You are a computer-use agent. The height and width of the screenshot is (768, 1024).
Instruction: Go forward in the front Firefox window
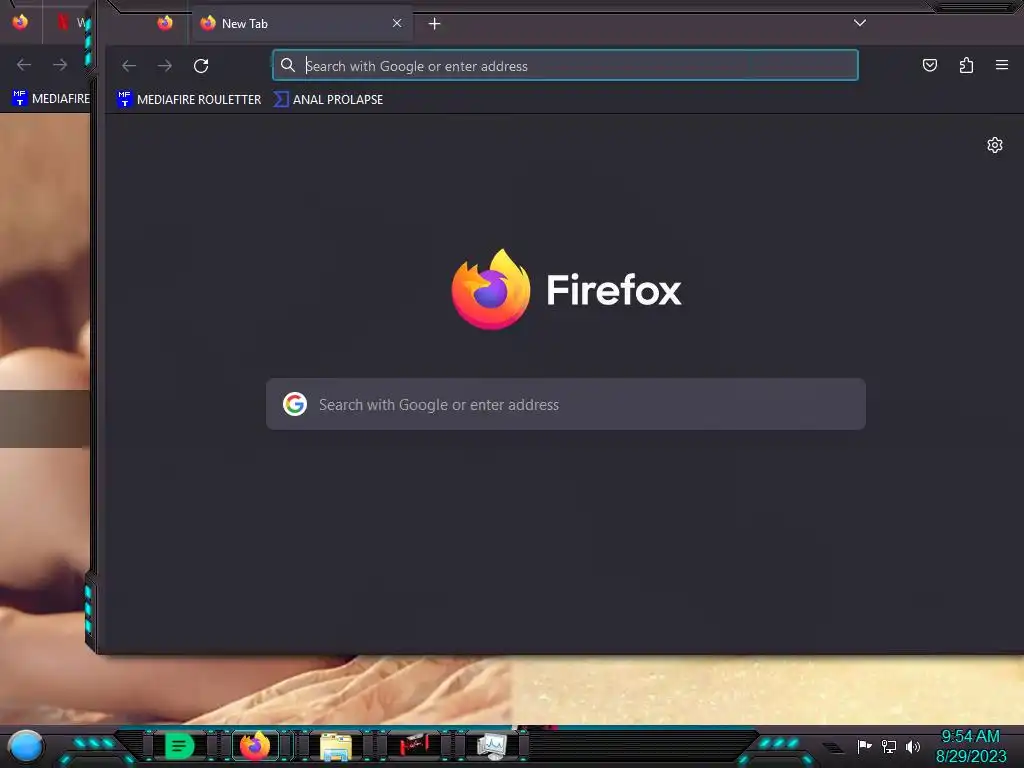coord(165,65)
